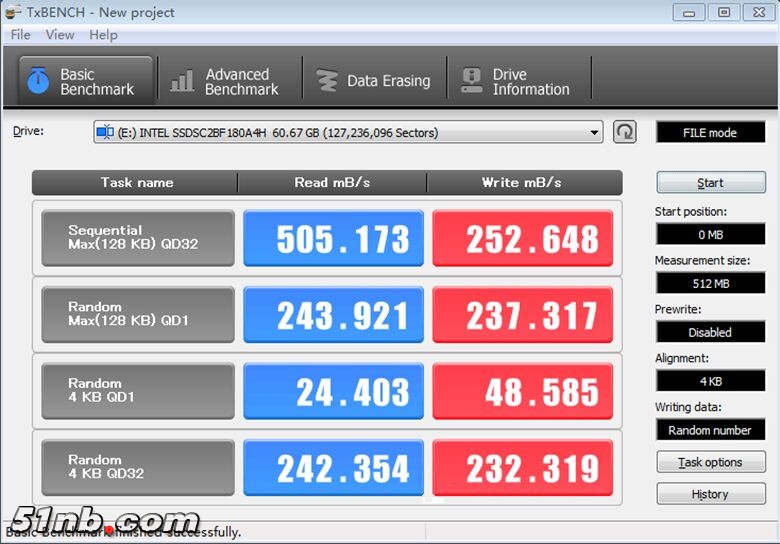The image size is (780, 544).
Task: Click the 242.354 read result
Action: [x=333, y=467]
